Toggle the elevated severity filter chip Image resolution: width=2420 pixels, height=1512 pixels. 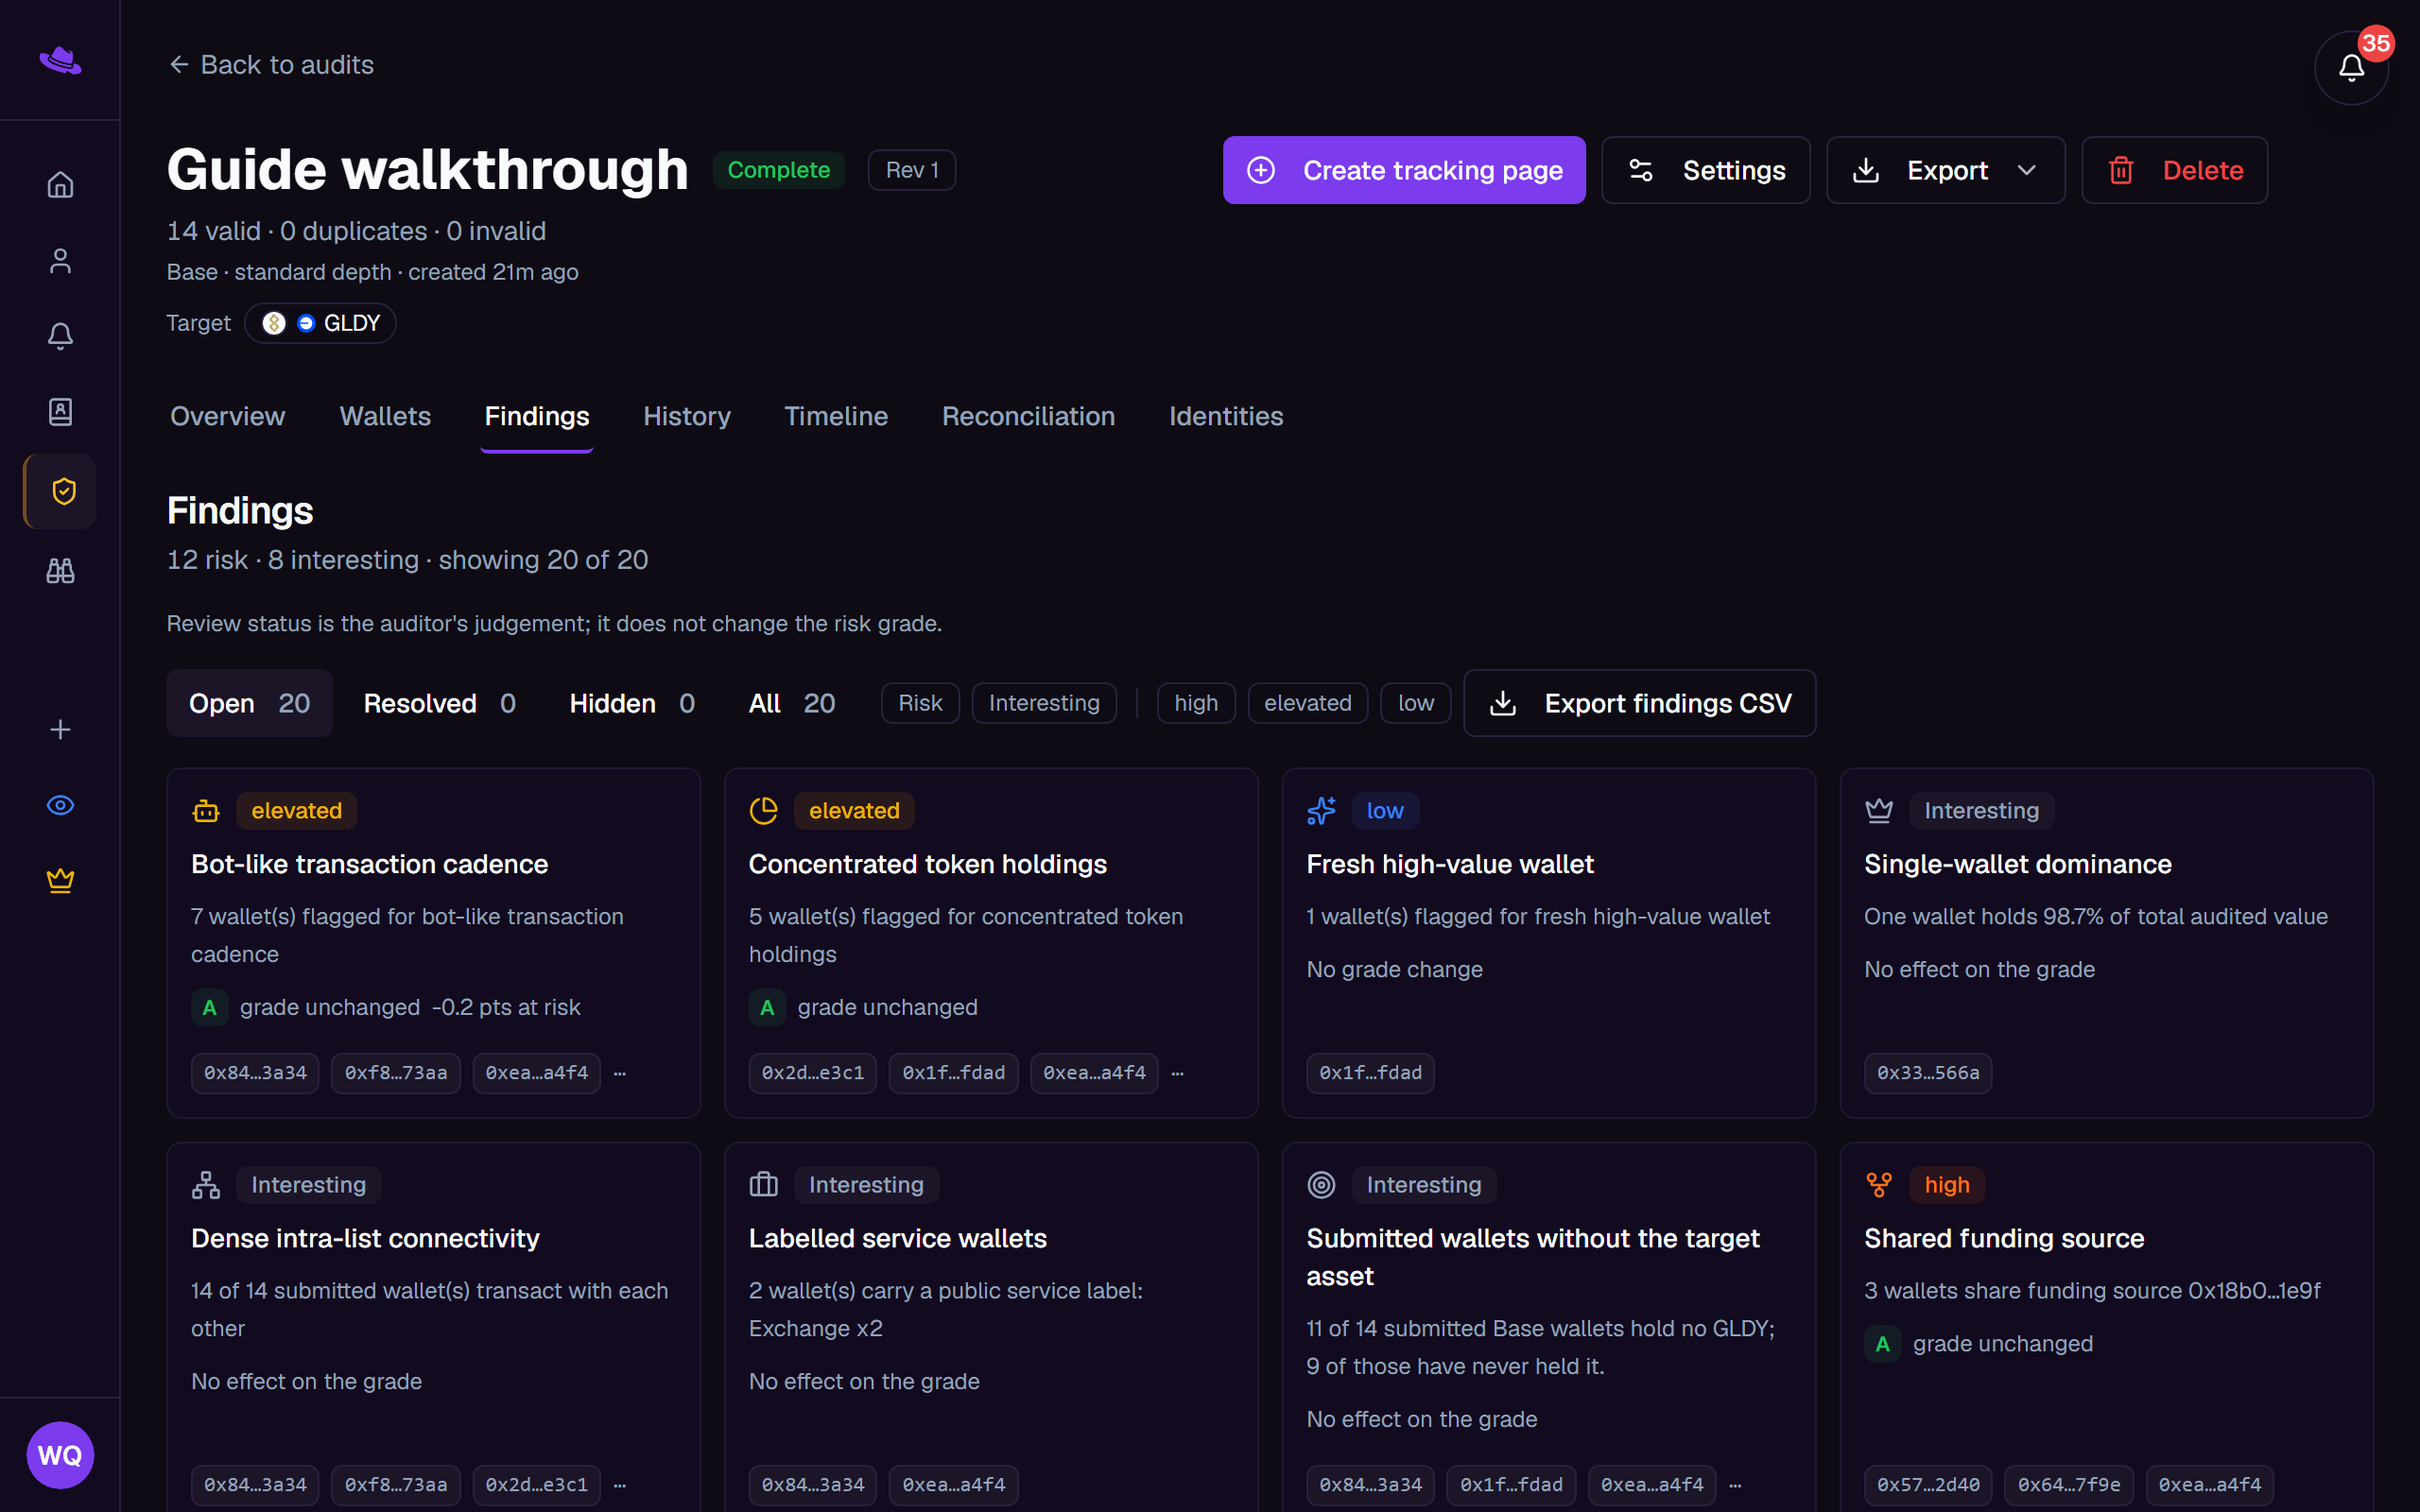tap(1308, 703)
